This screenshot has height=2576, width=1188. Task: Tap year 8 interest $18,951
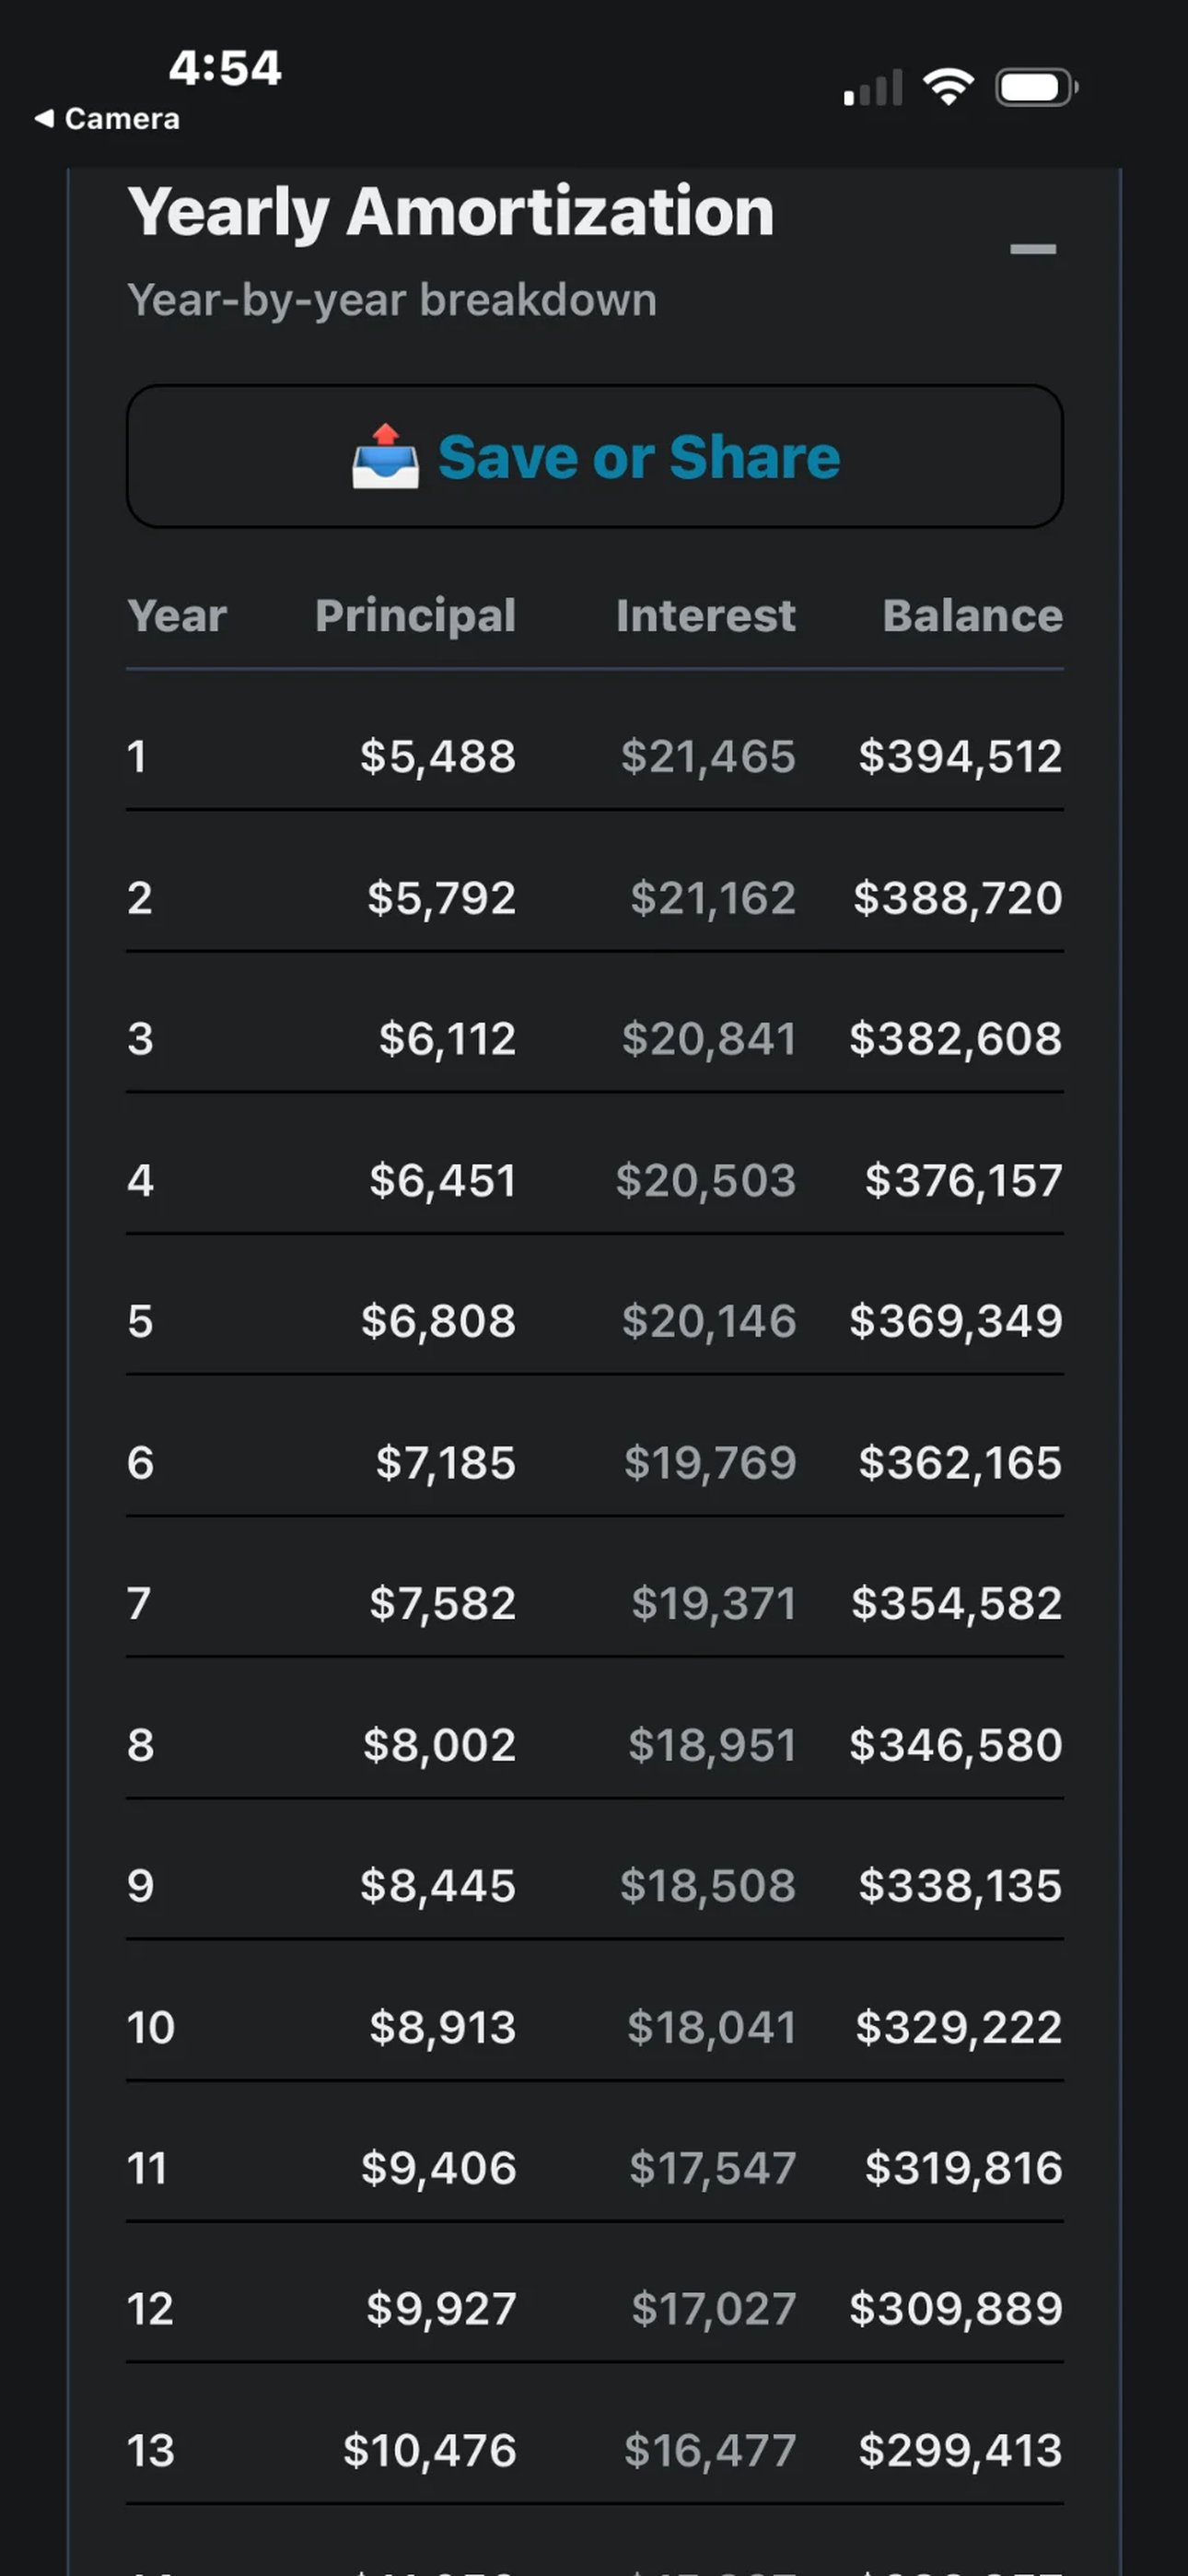click(712, 1745)
